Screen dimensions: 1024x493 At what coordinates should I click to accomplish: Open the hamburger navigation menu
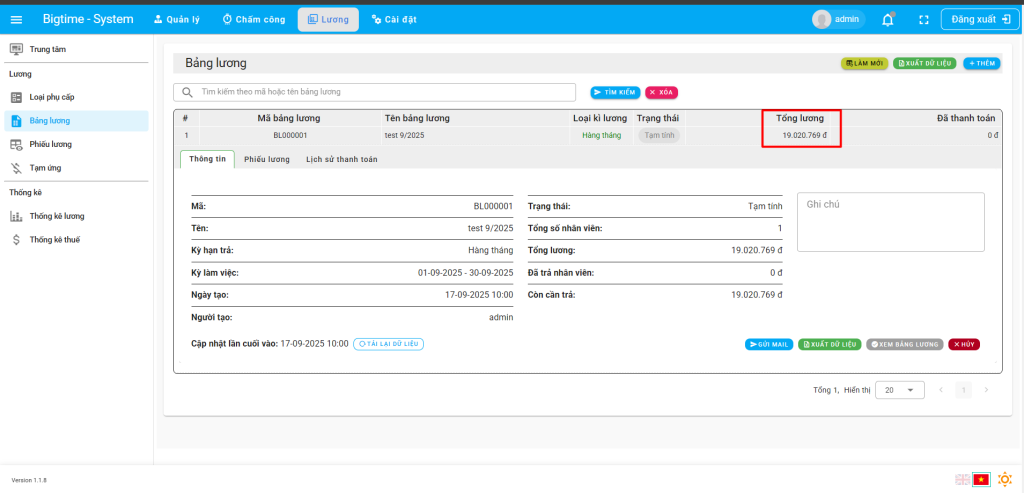(x=16, y=19)
